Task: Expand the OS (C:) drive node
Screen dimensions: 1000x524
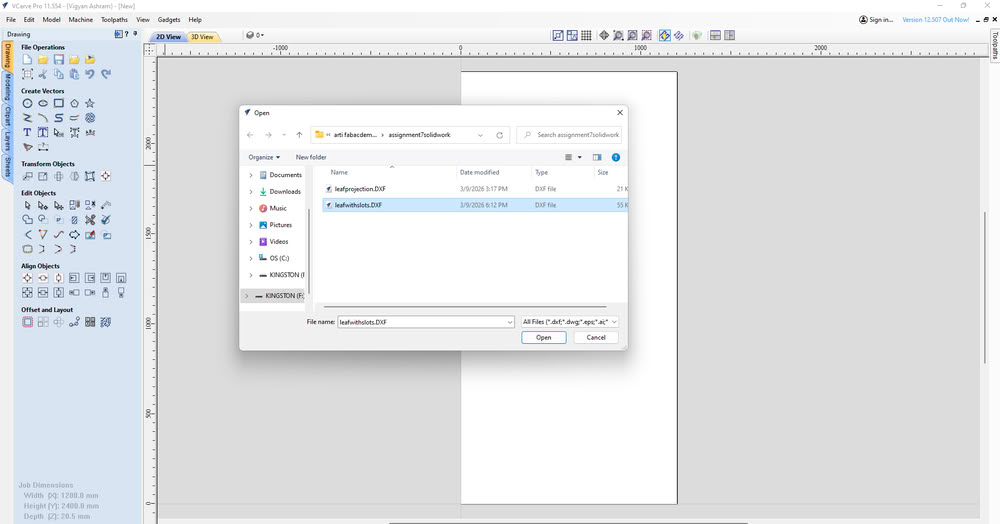Action: click(x=251, y=259)
